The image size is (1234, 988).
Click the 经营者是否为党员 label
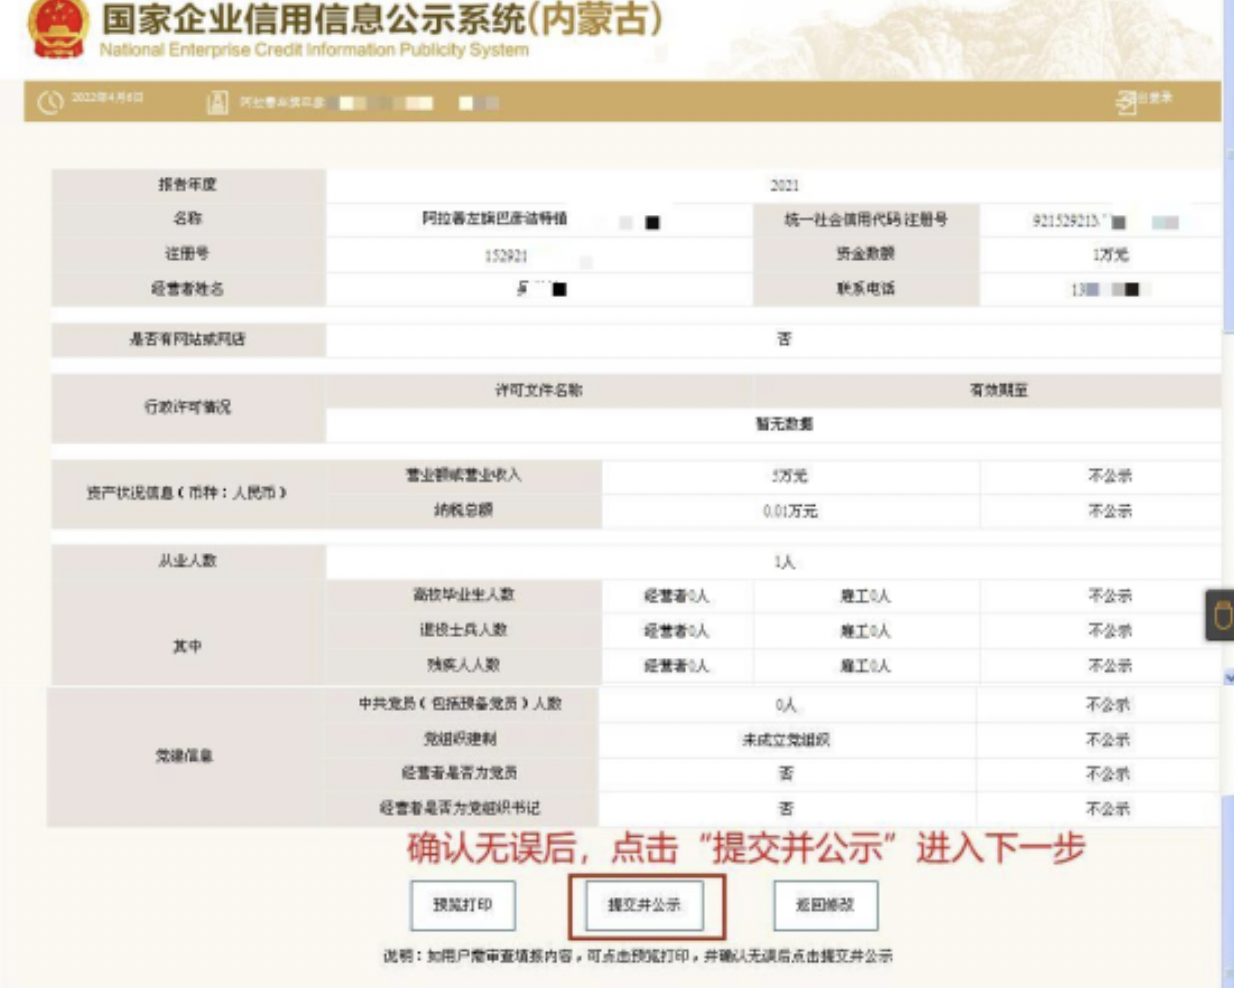point(461,773)
